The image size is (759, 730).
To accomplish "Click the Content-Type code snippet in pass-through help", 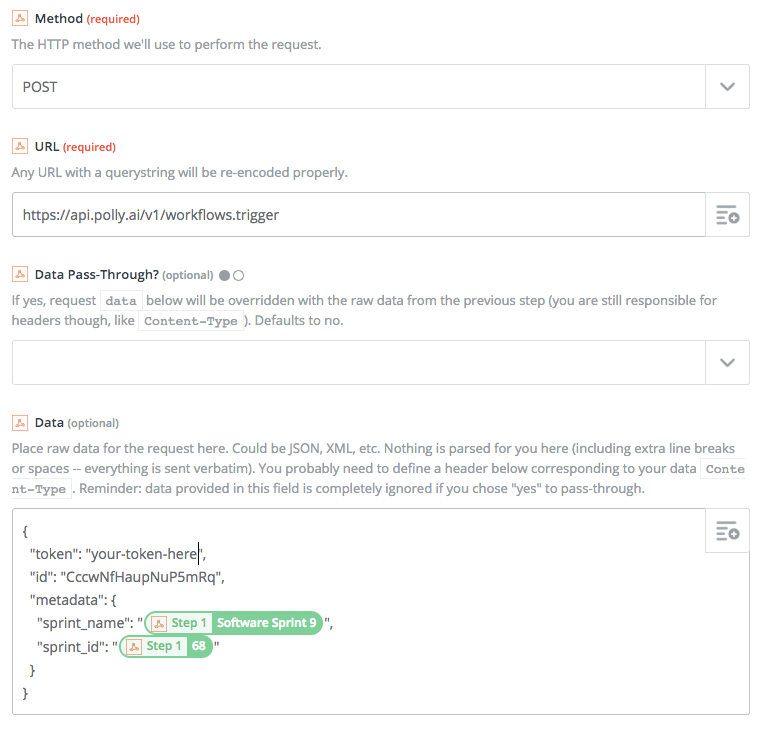I will coord(191,321).
